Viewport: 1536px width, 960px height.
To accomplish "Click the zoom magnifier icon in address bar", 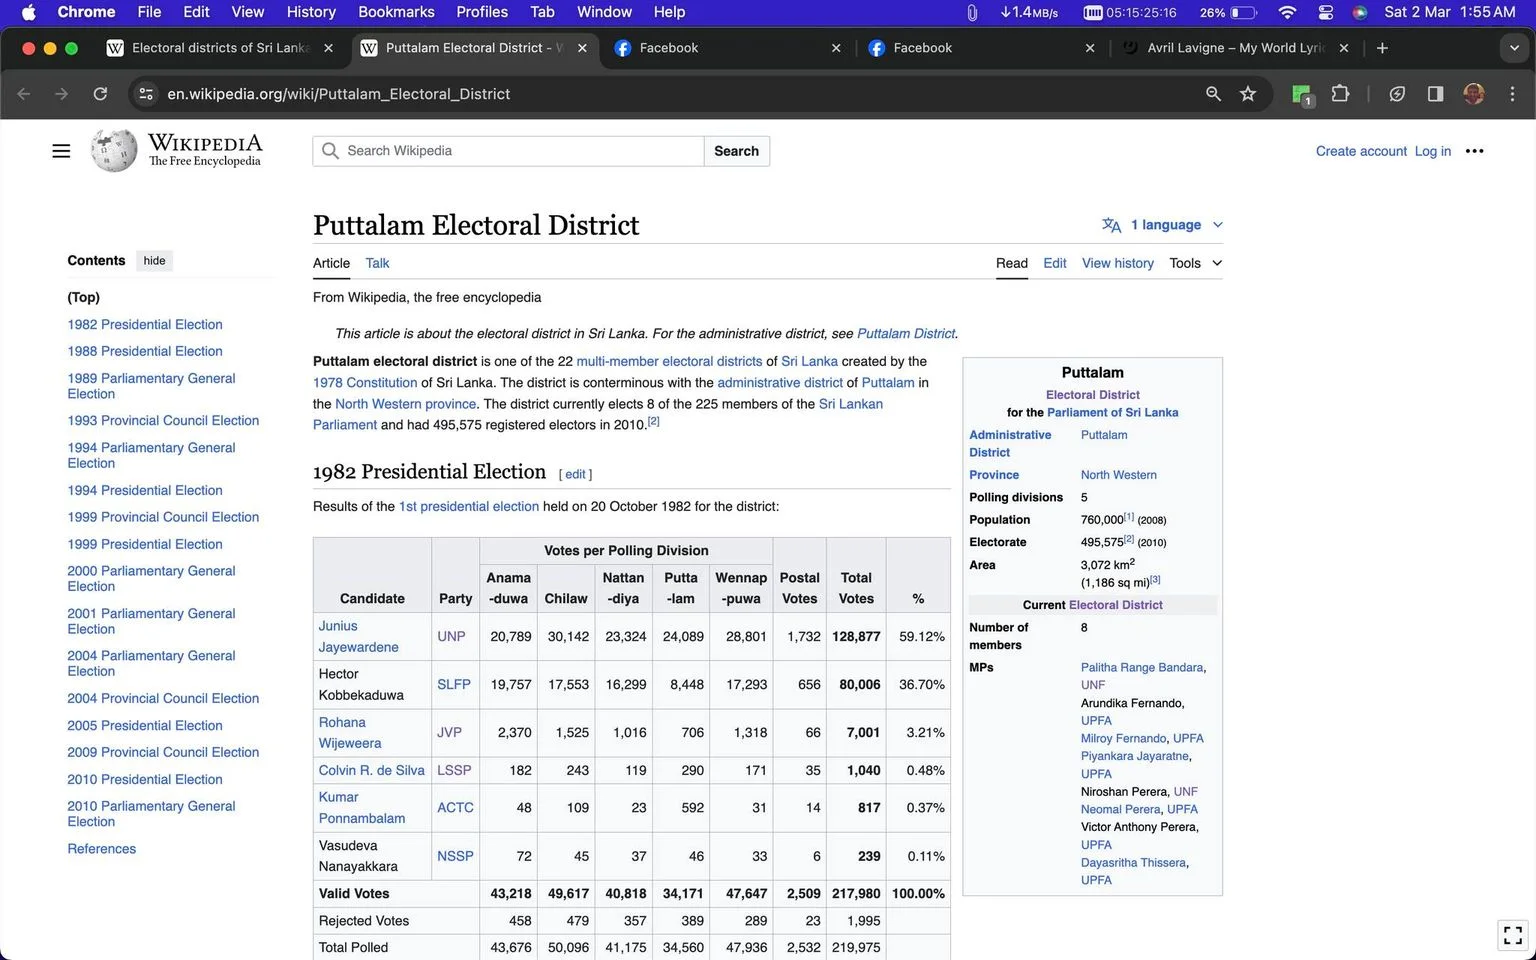I will point(1213,94).
